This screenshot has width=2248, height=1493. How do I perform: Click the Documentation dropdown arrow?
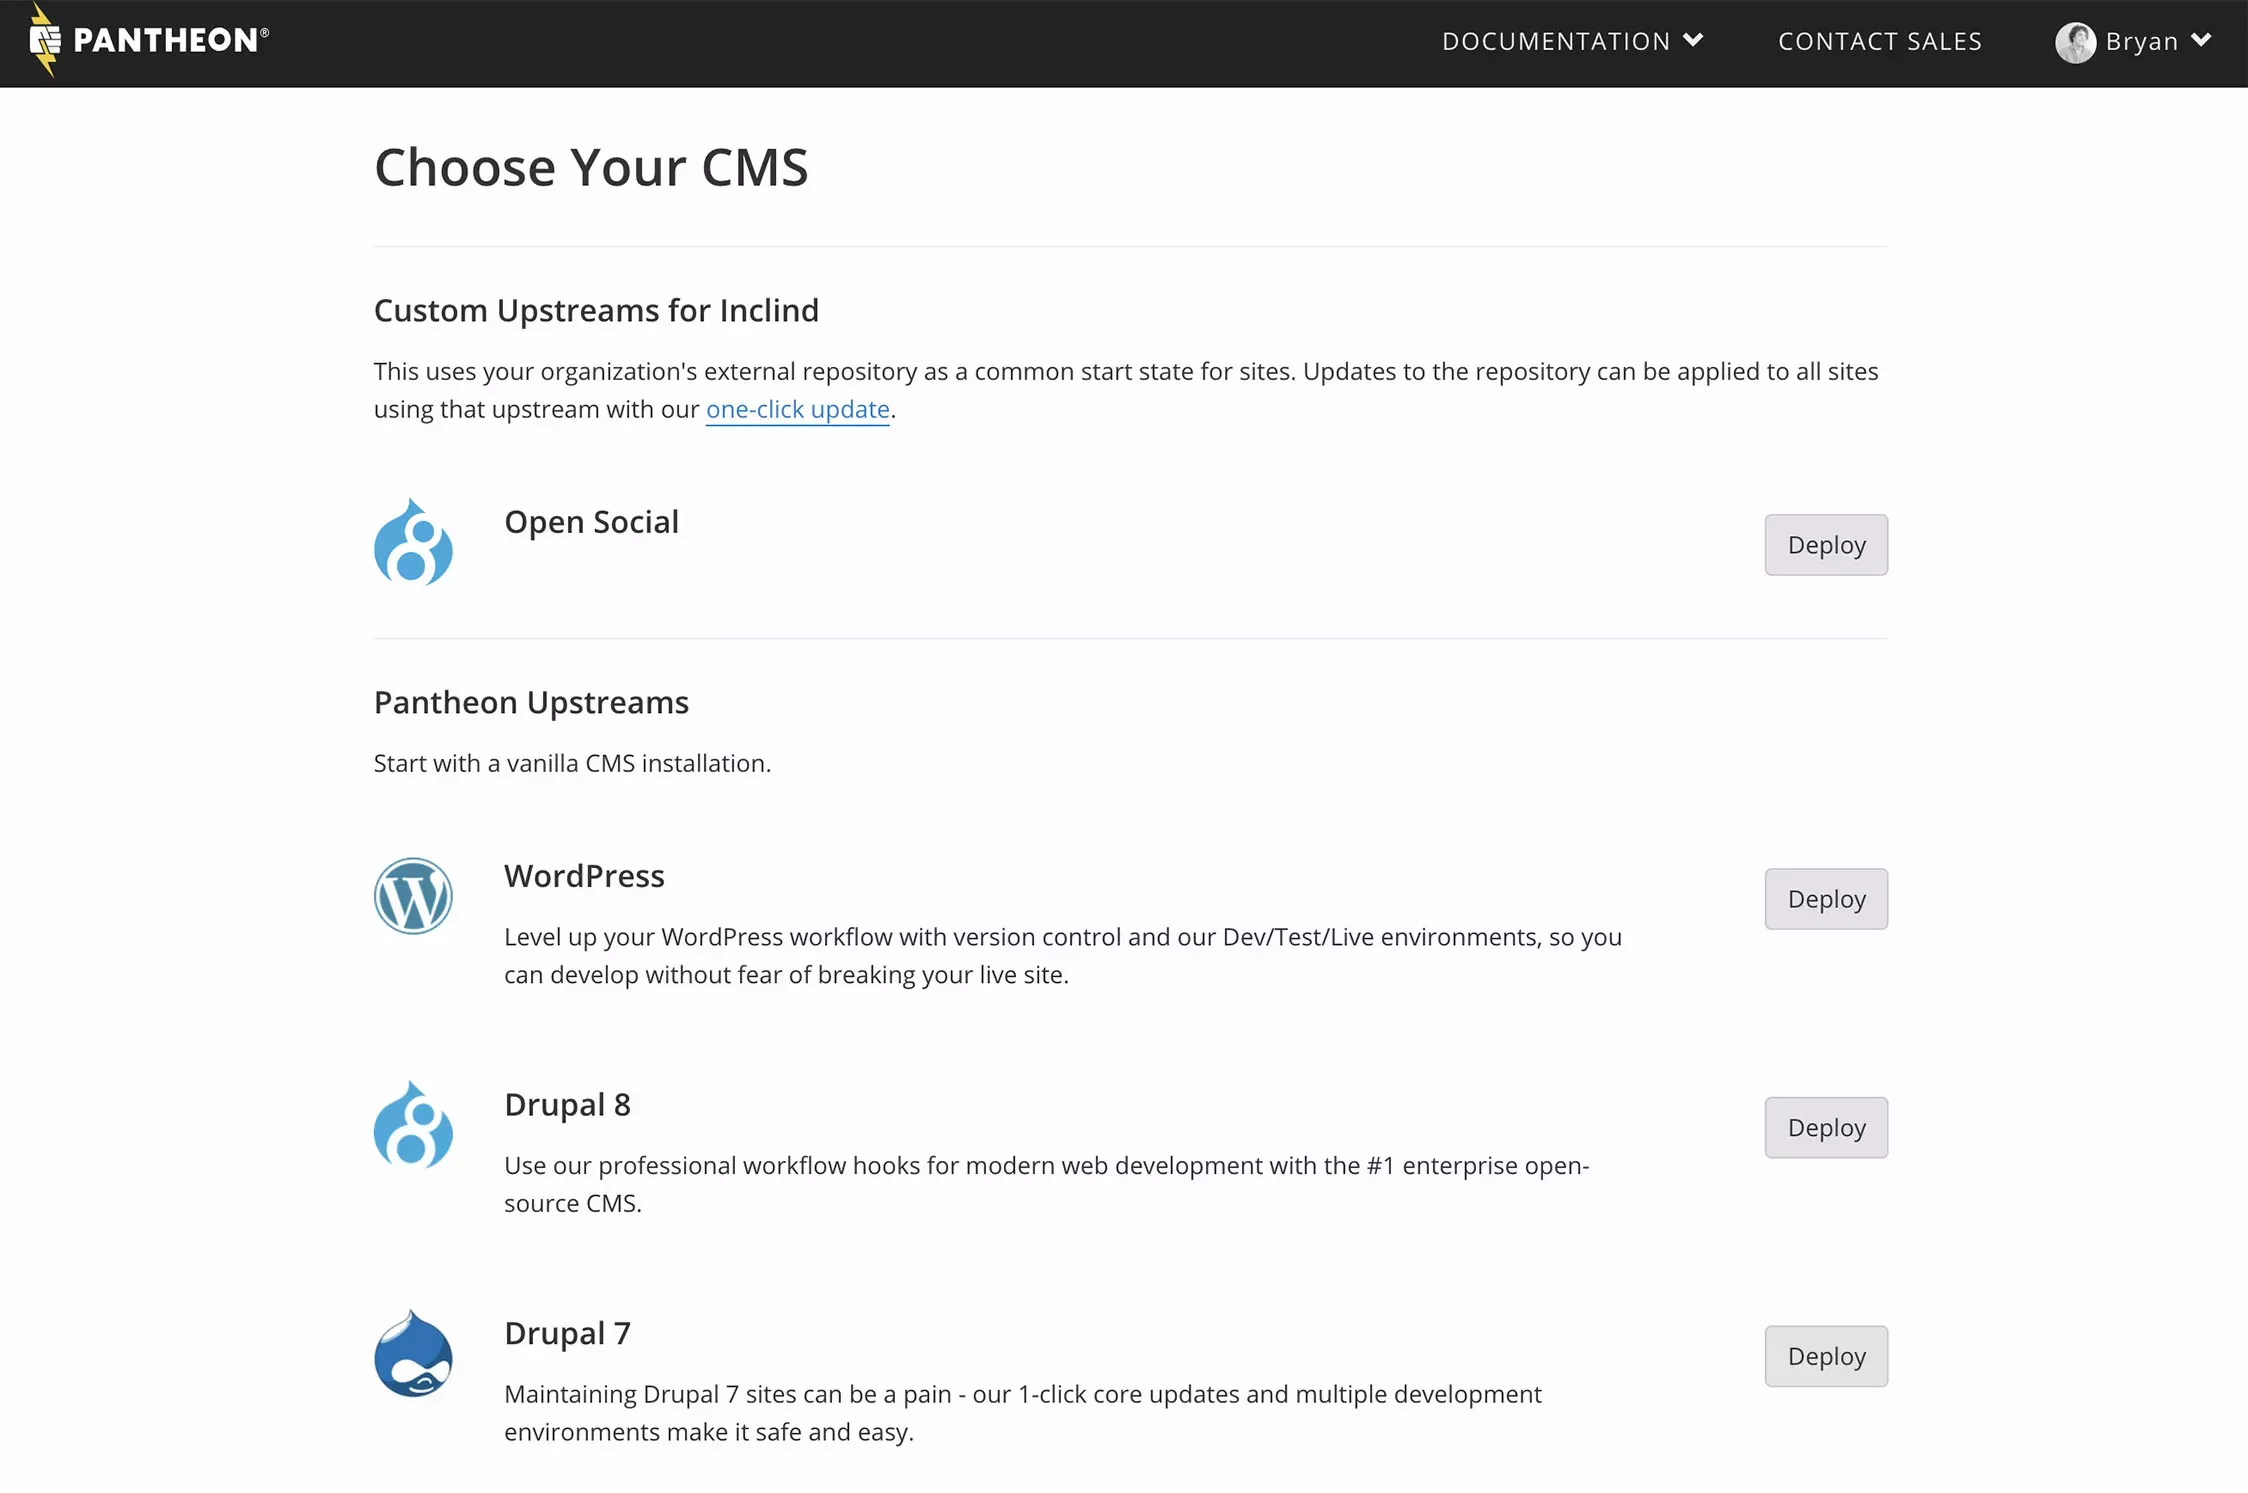(1695, 42)
